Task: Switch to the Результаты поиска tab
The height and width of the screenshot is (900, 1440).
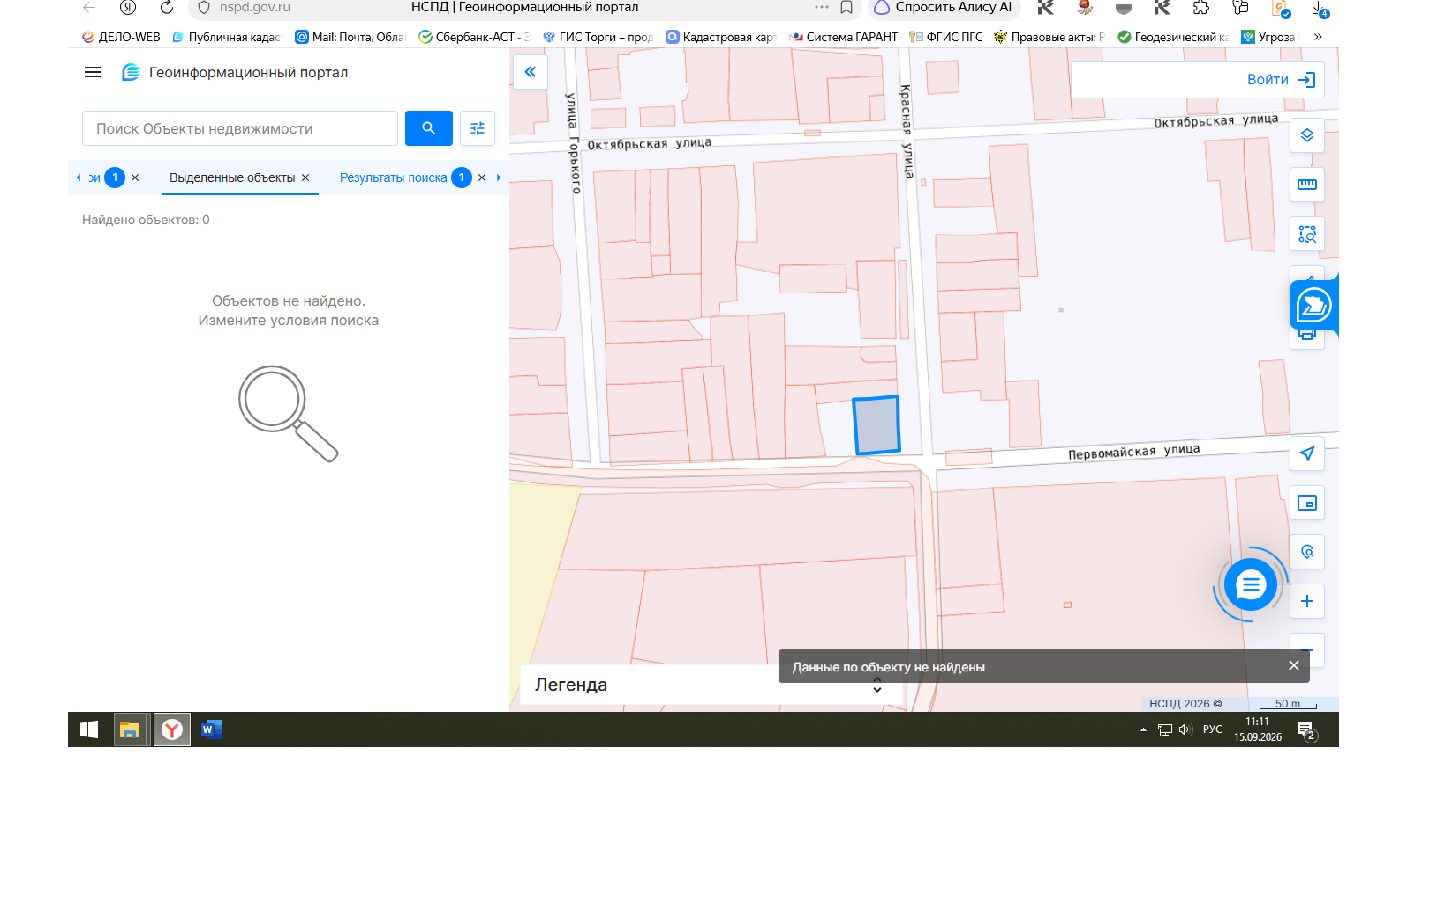Action: point(393,178)
